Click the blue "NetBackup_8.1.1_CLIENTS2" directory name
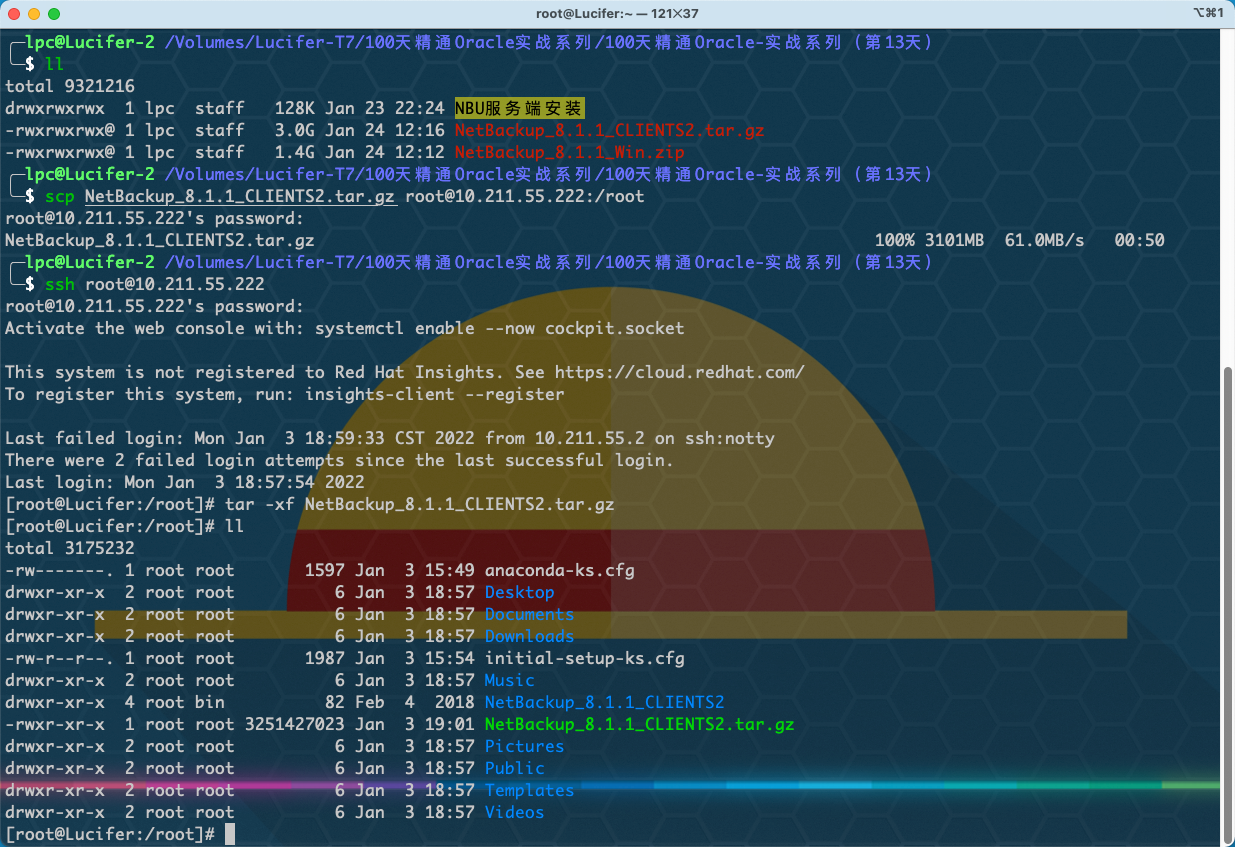 tap(605, 702)
